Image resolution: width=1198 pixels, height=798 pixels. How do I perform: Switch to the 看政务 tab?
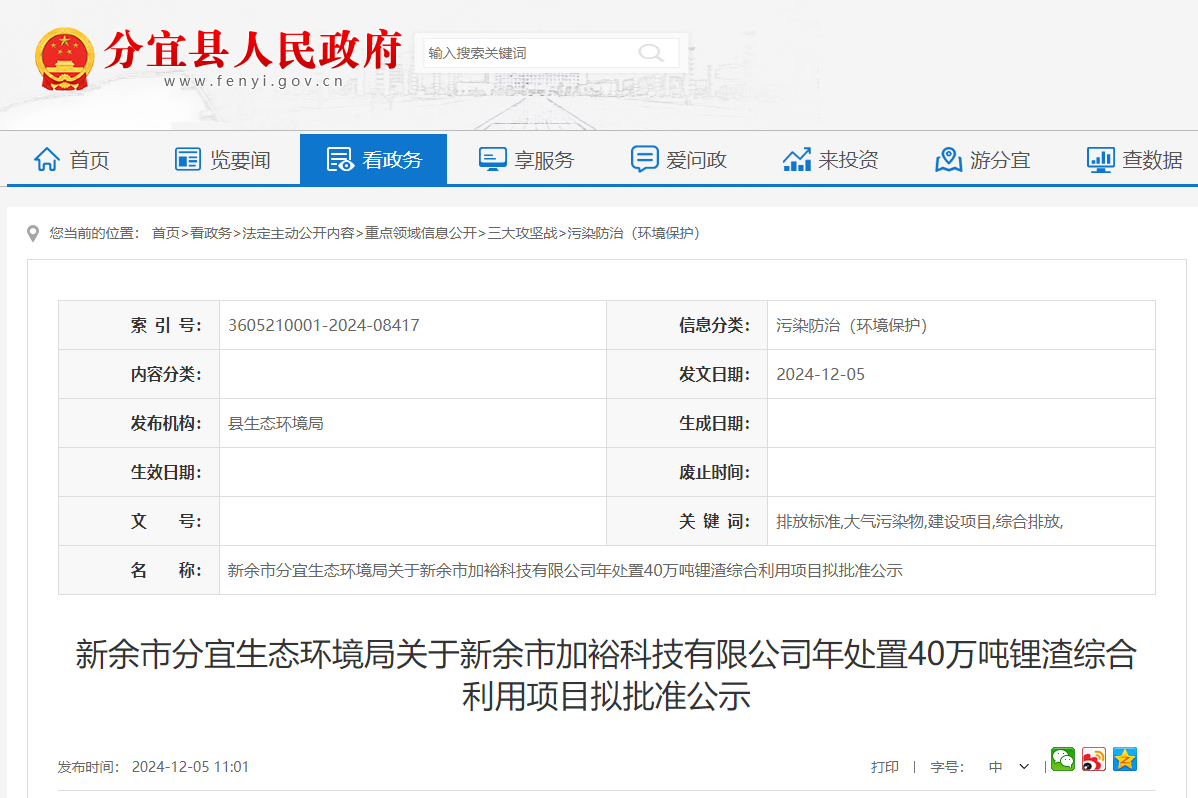click(373, 158)
